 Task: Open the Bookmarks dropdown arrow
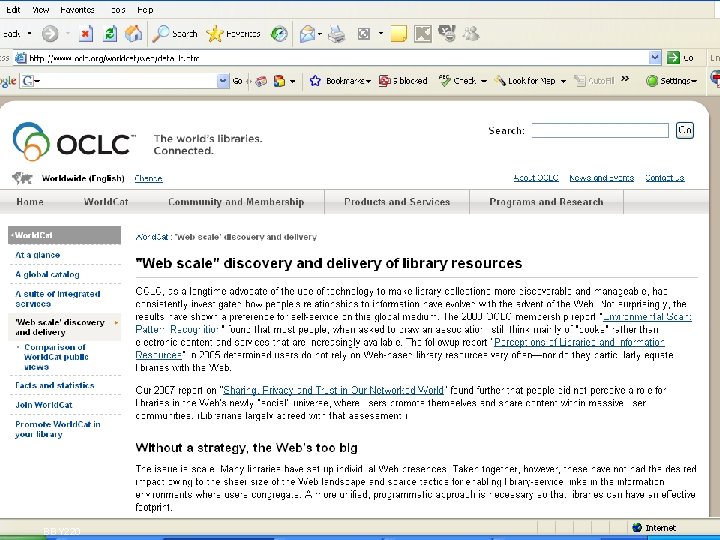pos(368,81)
